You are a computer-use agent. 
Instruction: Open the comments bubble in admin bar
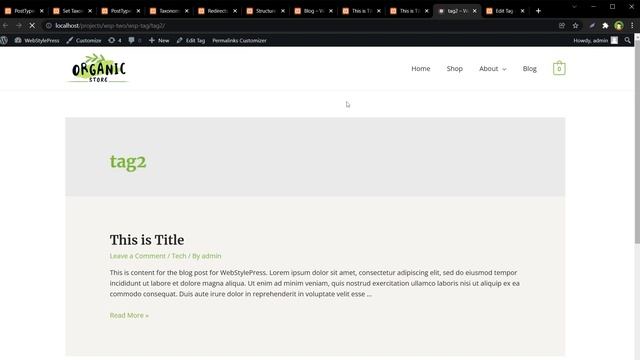click(135, 40)
